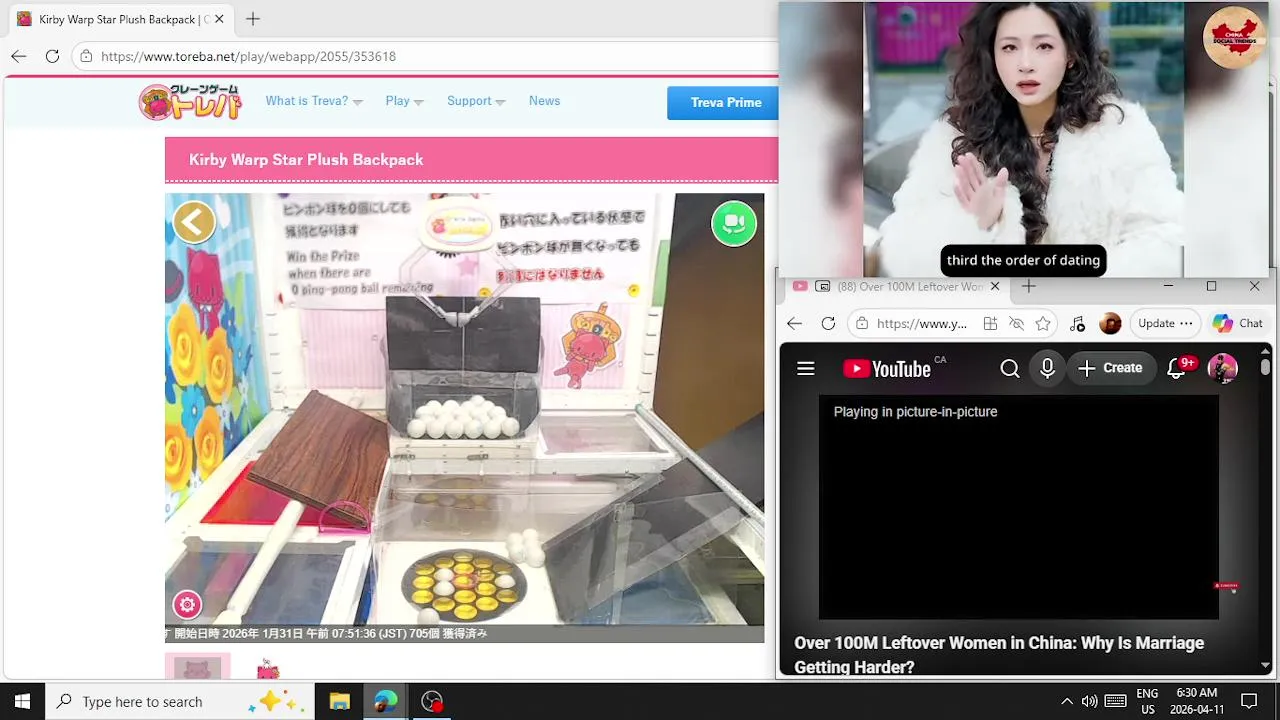Open the YouTube account avatar menu
The height and width of the screenshot is (720, 1280).
coord(1223,369)
